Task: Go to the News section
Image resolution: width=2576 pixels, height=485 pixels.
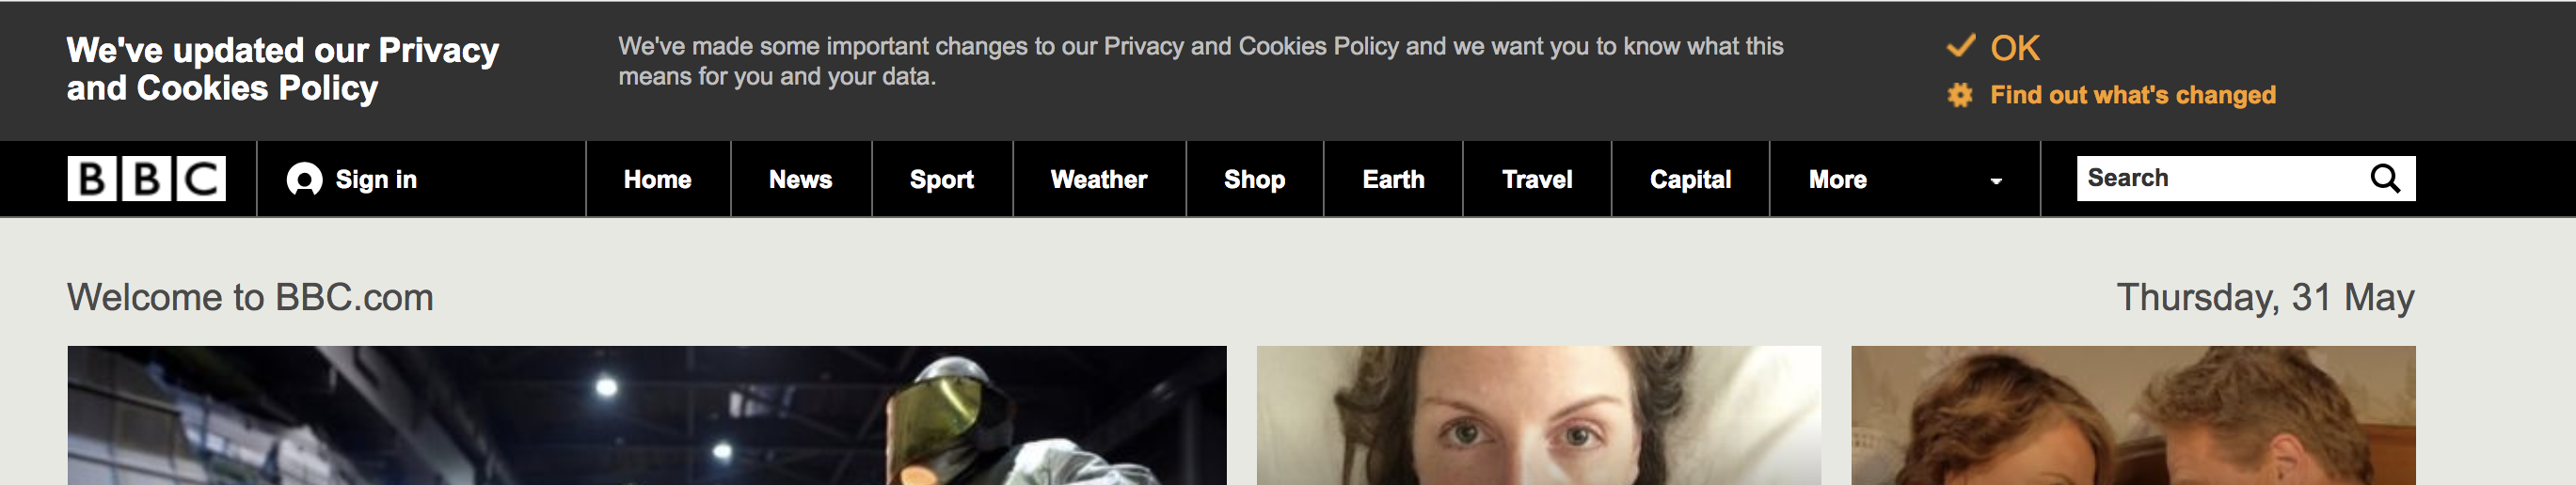Action: pyautogui.click(x=800, y=180)
